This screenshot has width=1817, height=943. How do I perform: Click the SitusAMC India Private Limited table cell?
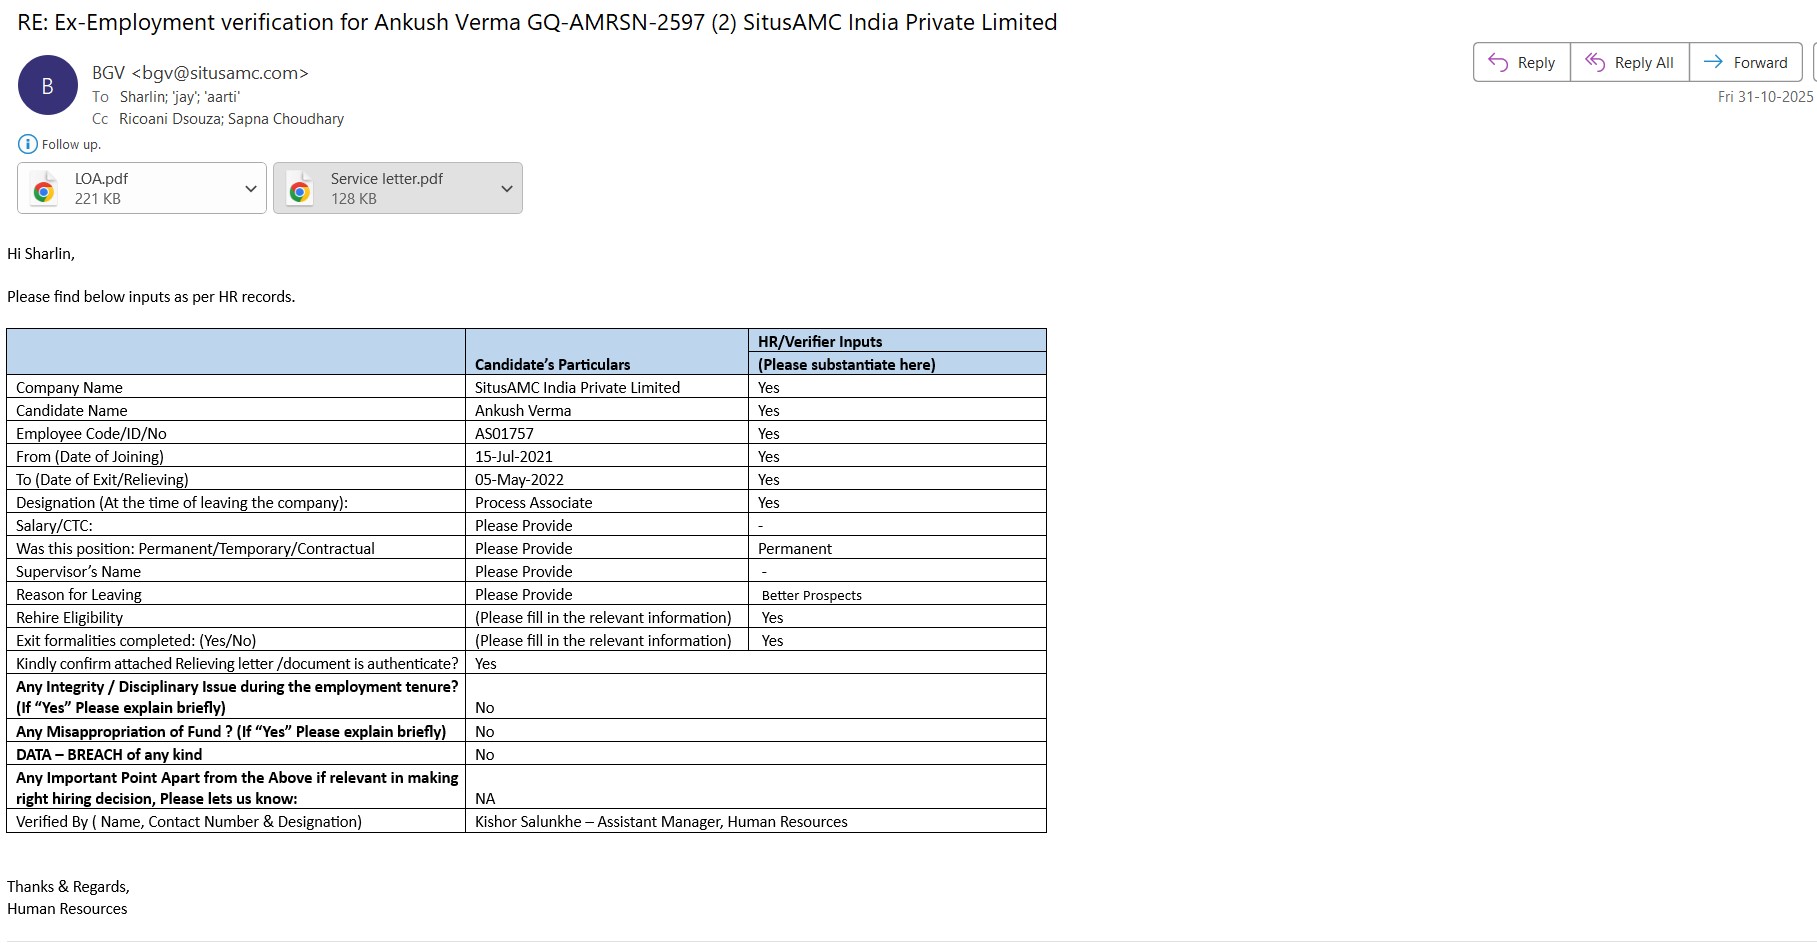(x=606, y=387)
